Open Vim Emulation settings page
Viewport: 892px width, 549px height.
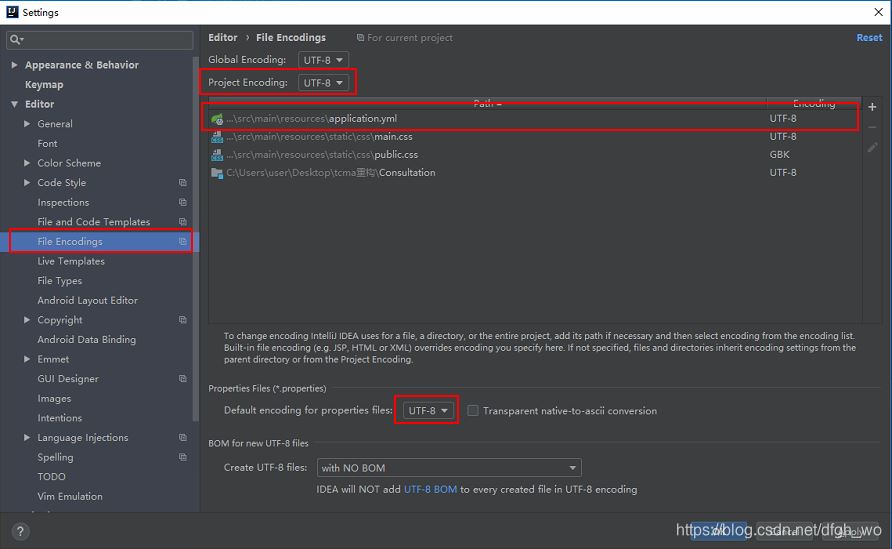click(70, 497)
